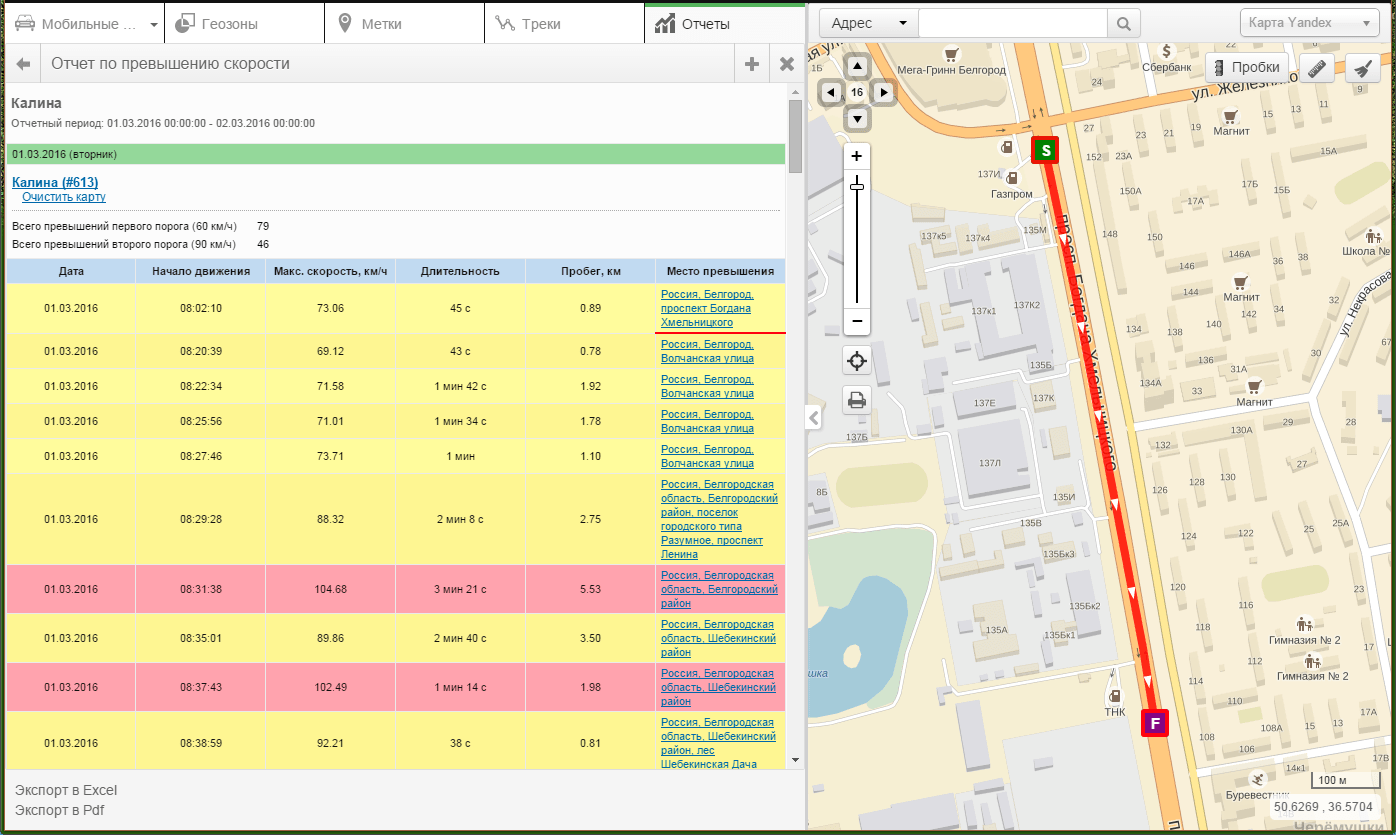This screenshot has width=1396, height=835.
Task: Click the Буревестник map icon
Action: [1257, 779]
